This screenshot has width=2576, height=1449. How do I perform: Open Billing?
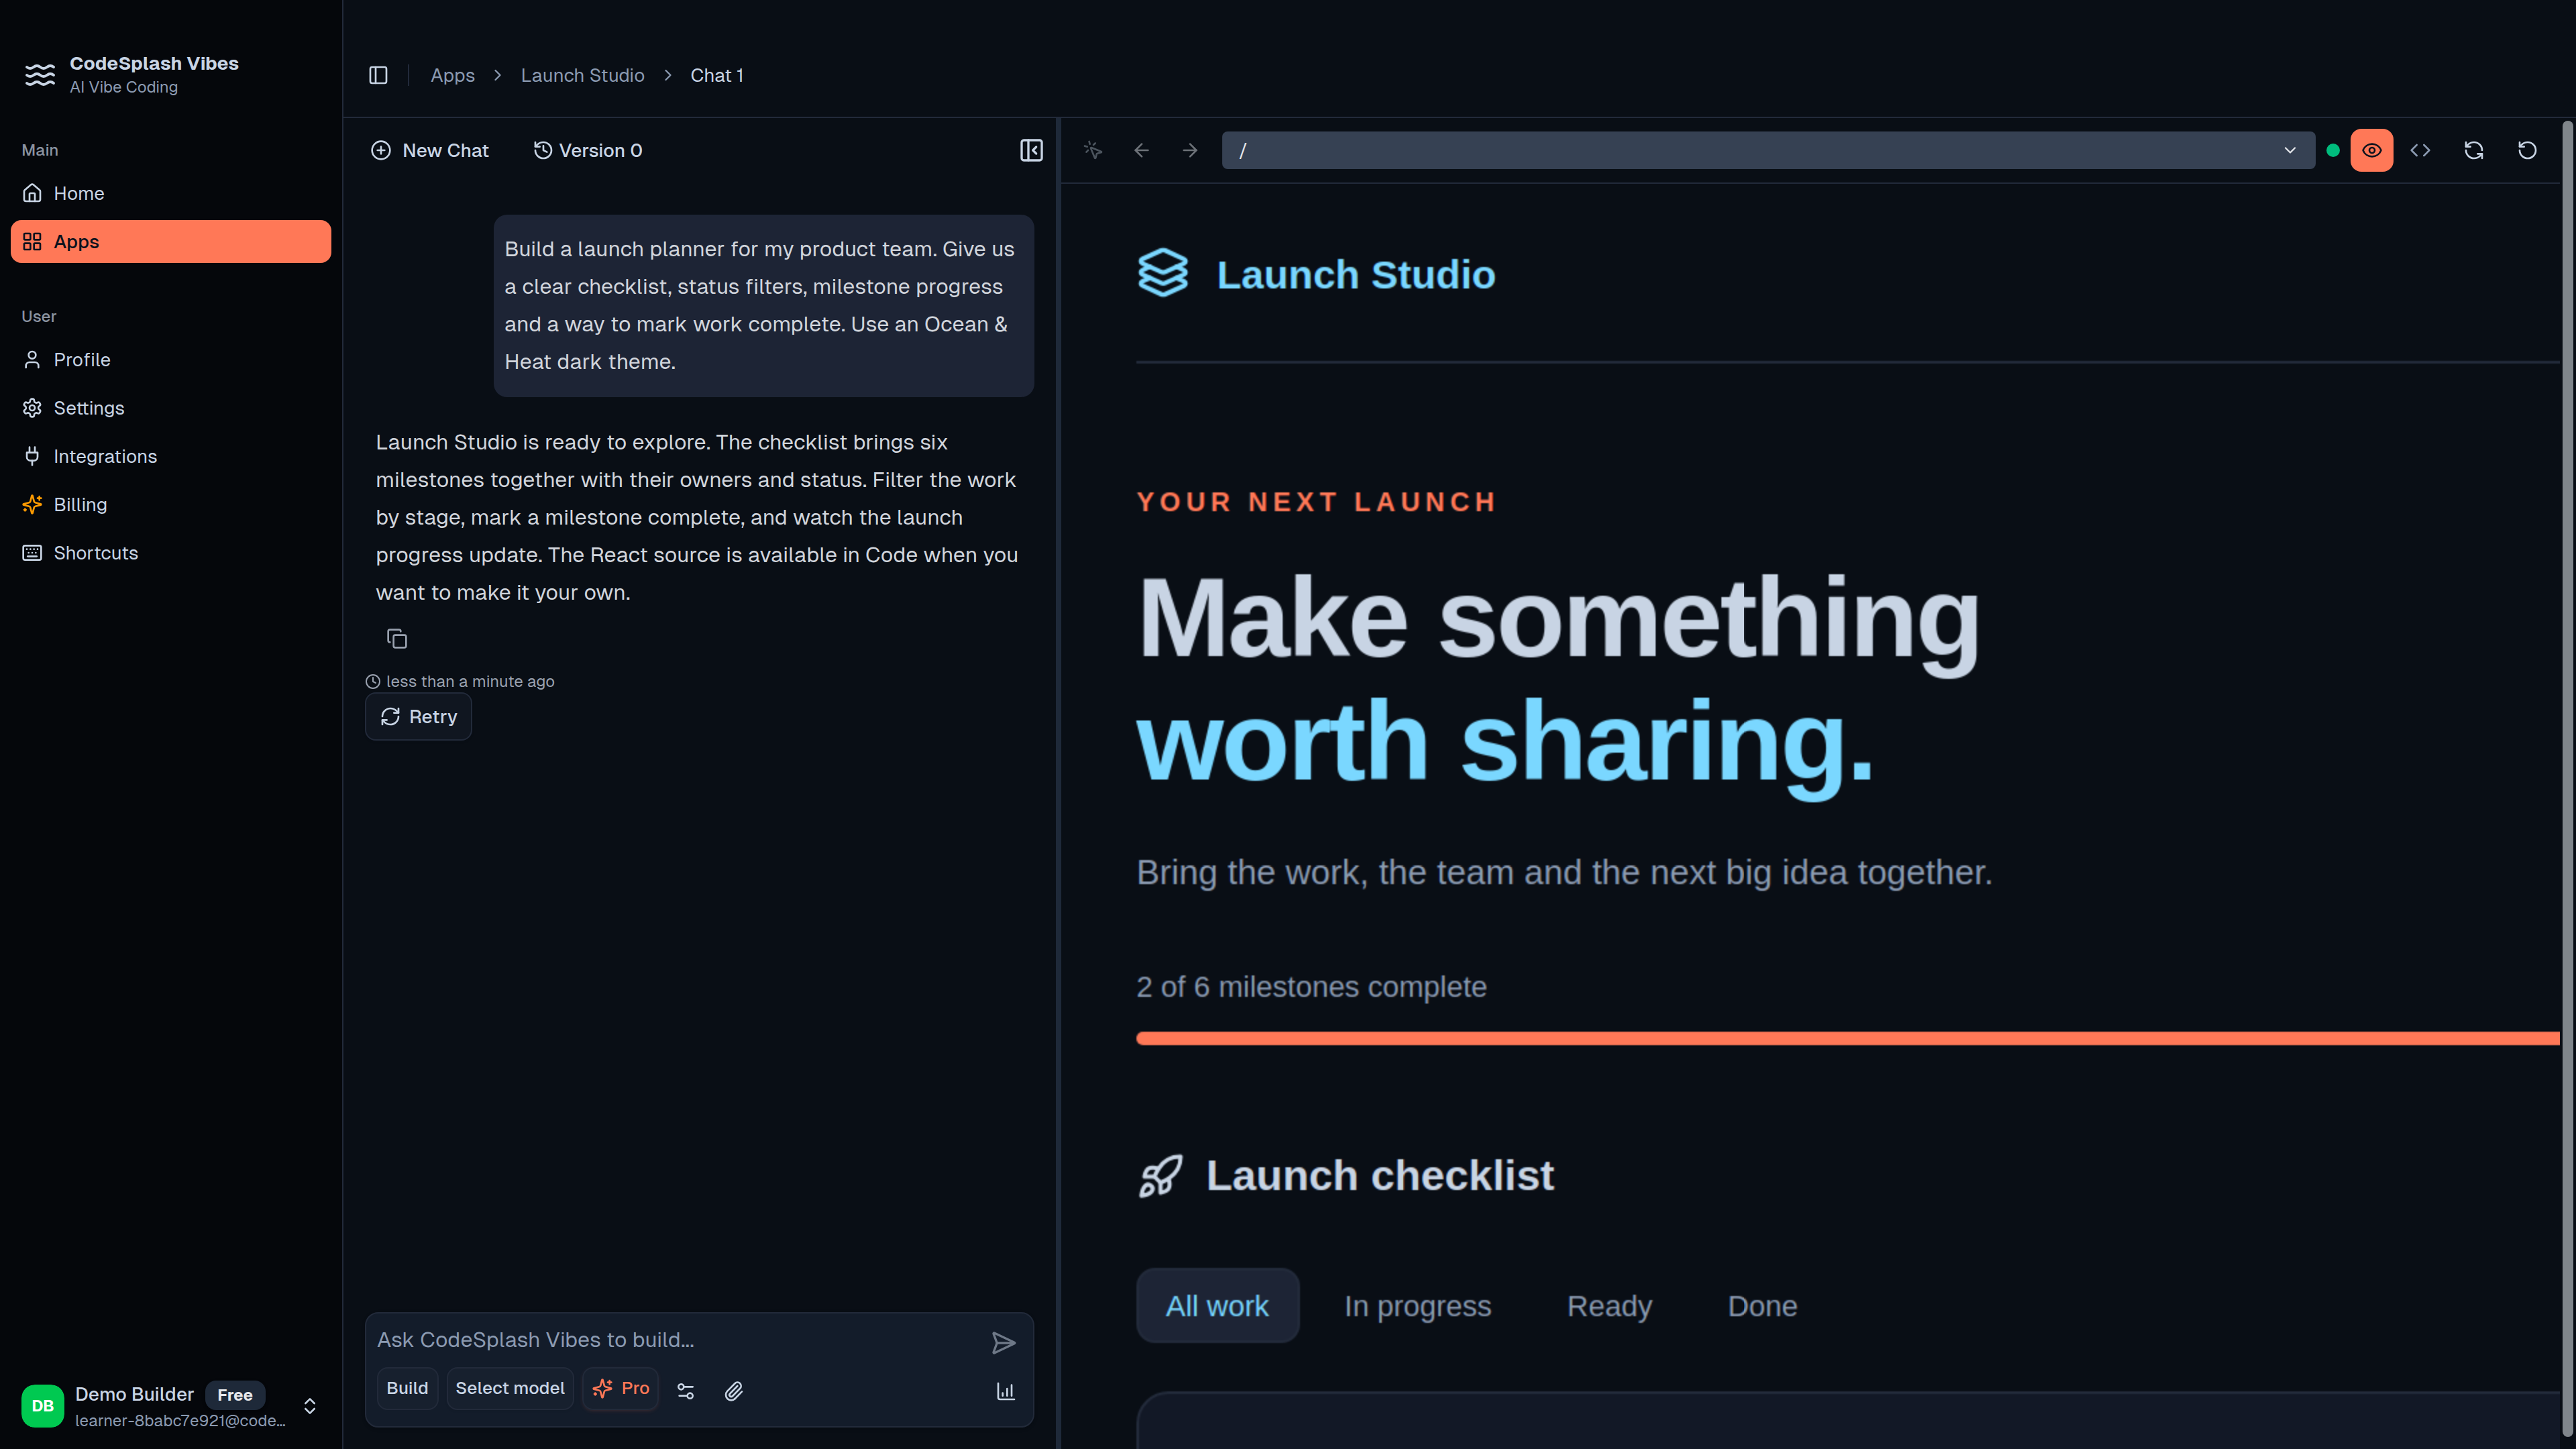tap(171, 504)
